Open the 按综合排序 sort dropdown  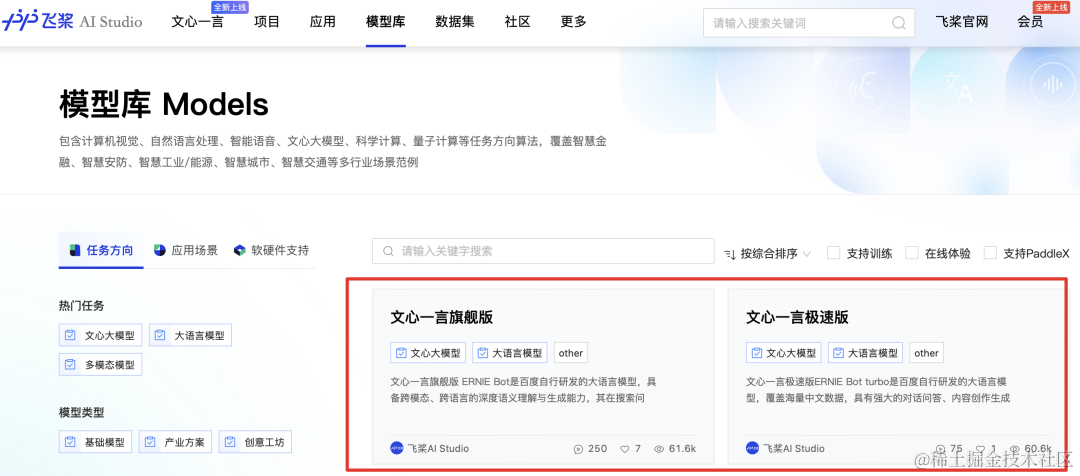tap(768, 253)
